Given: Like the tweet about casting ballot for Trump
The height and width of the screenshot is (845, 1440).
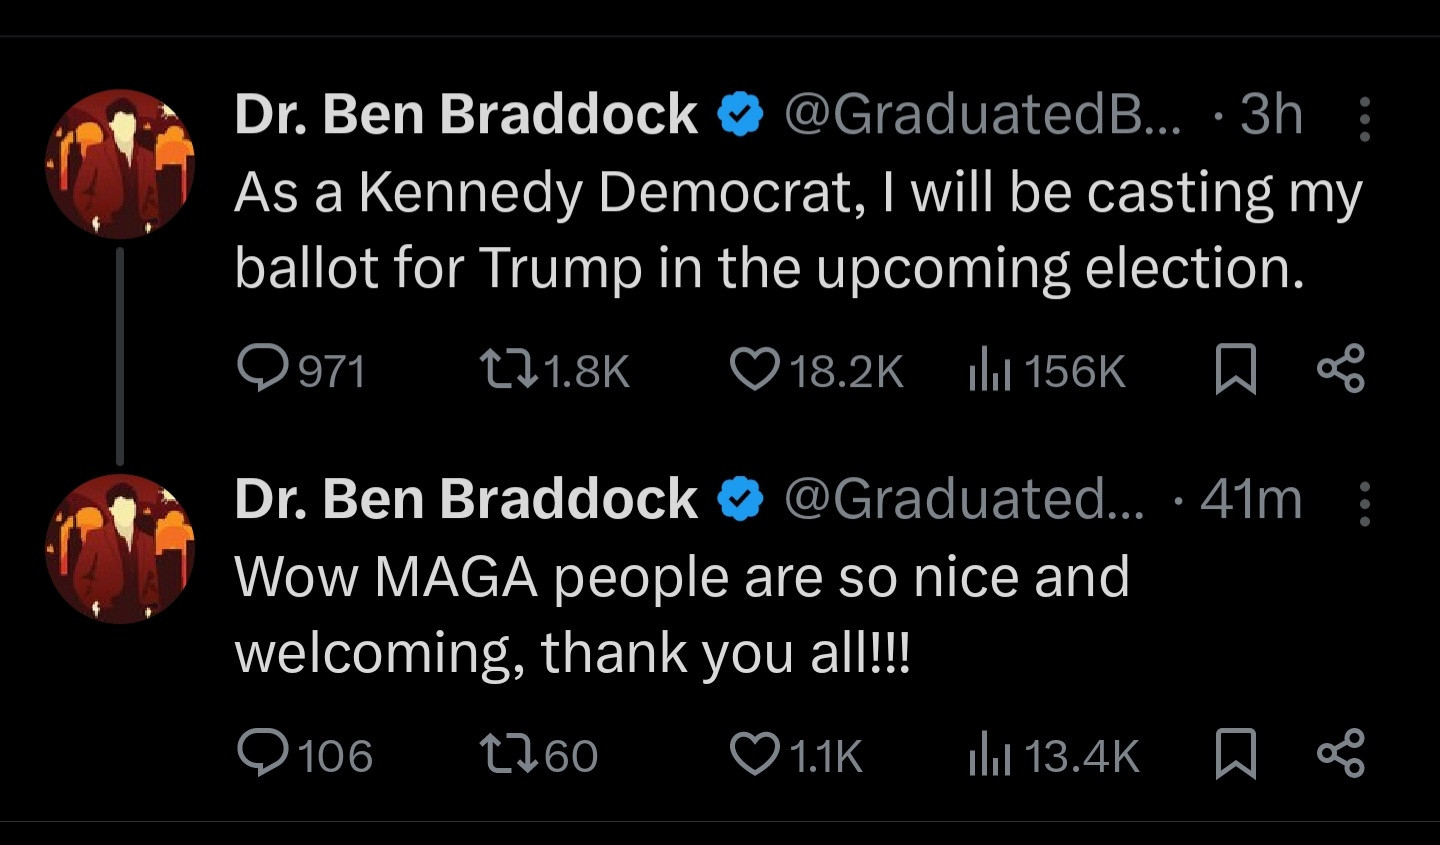Looking at the screenshot, I should (x=754, y=369).
